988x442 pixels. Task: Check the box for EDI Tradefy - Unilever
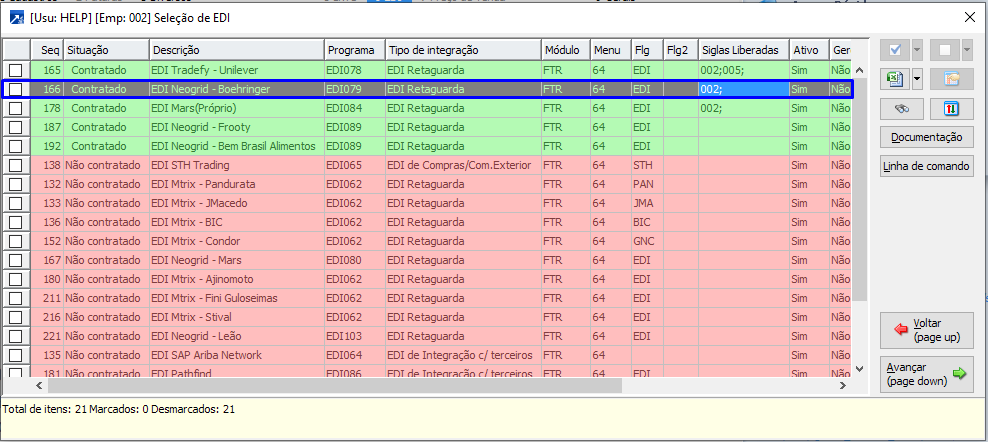click(16, 70)
